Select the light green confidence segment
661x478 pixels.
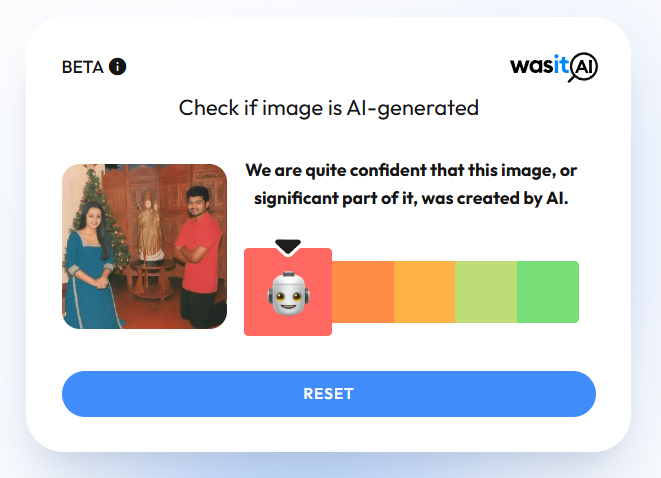click(x=486, y=292)
